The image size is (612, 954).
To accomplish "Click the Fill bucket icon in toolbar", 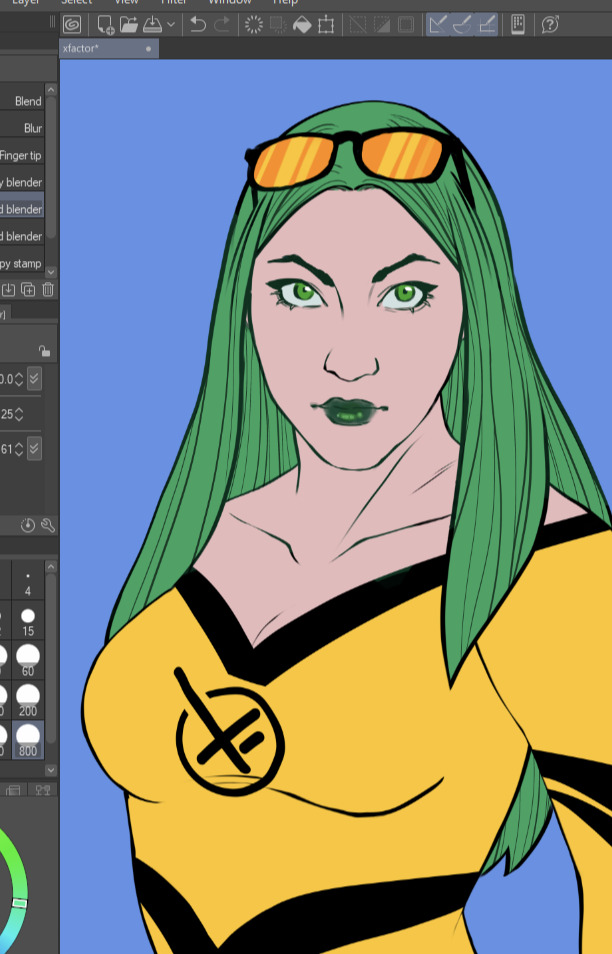I will click(x=302, y=25).
